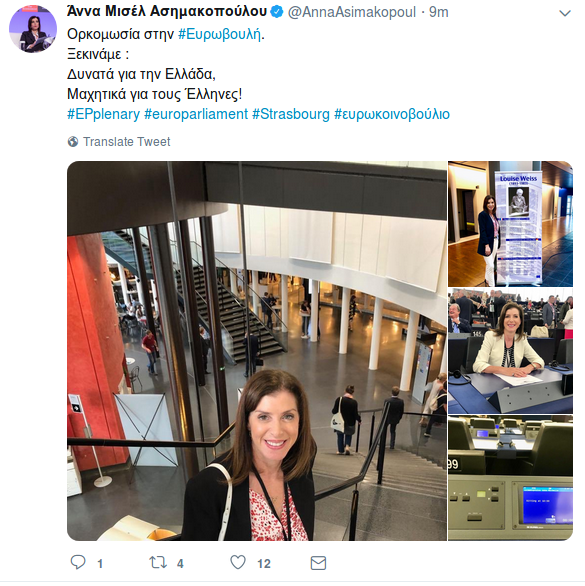Open the #europarliament hashtag
The height and width of the screenshot is (586, 585).
[196, 114]
